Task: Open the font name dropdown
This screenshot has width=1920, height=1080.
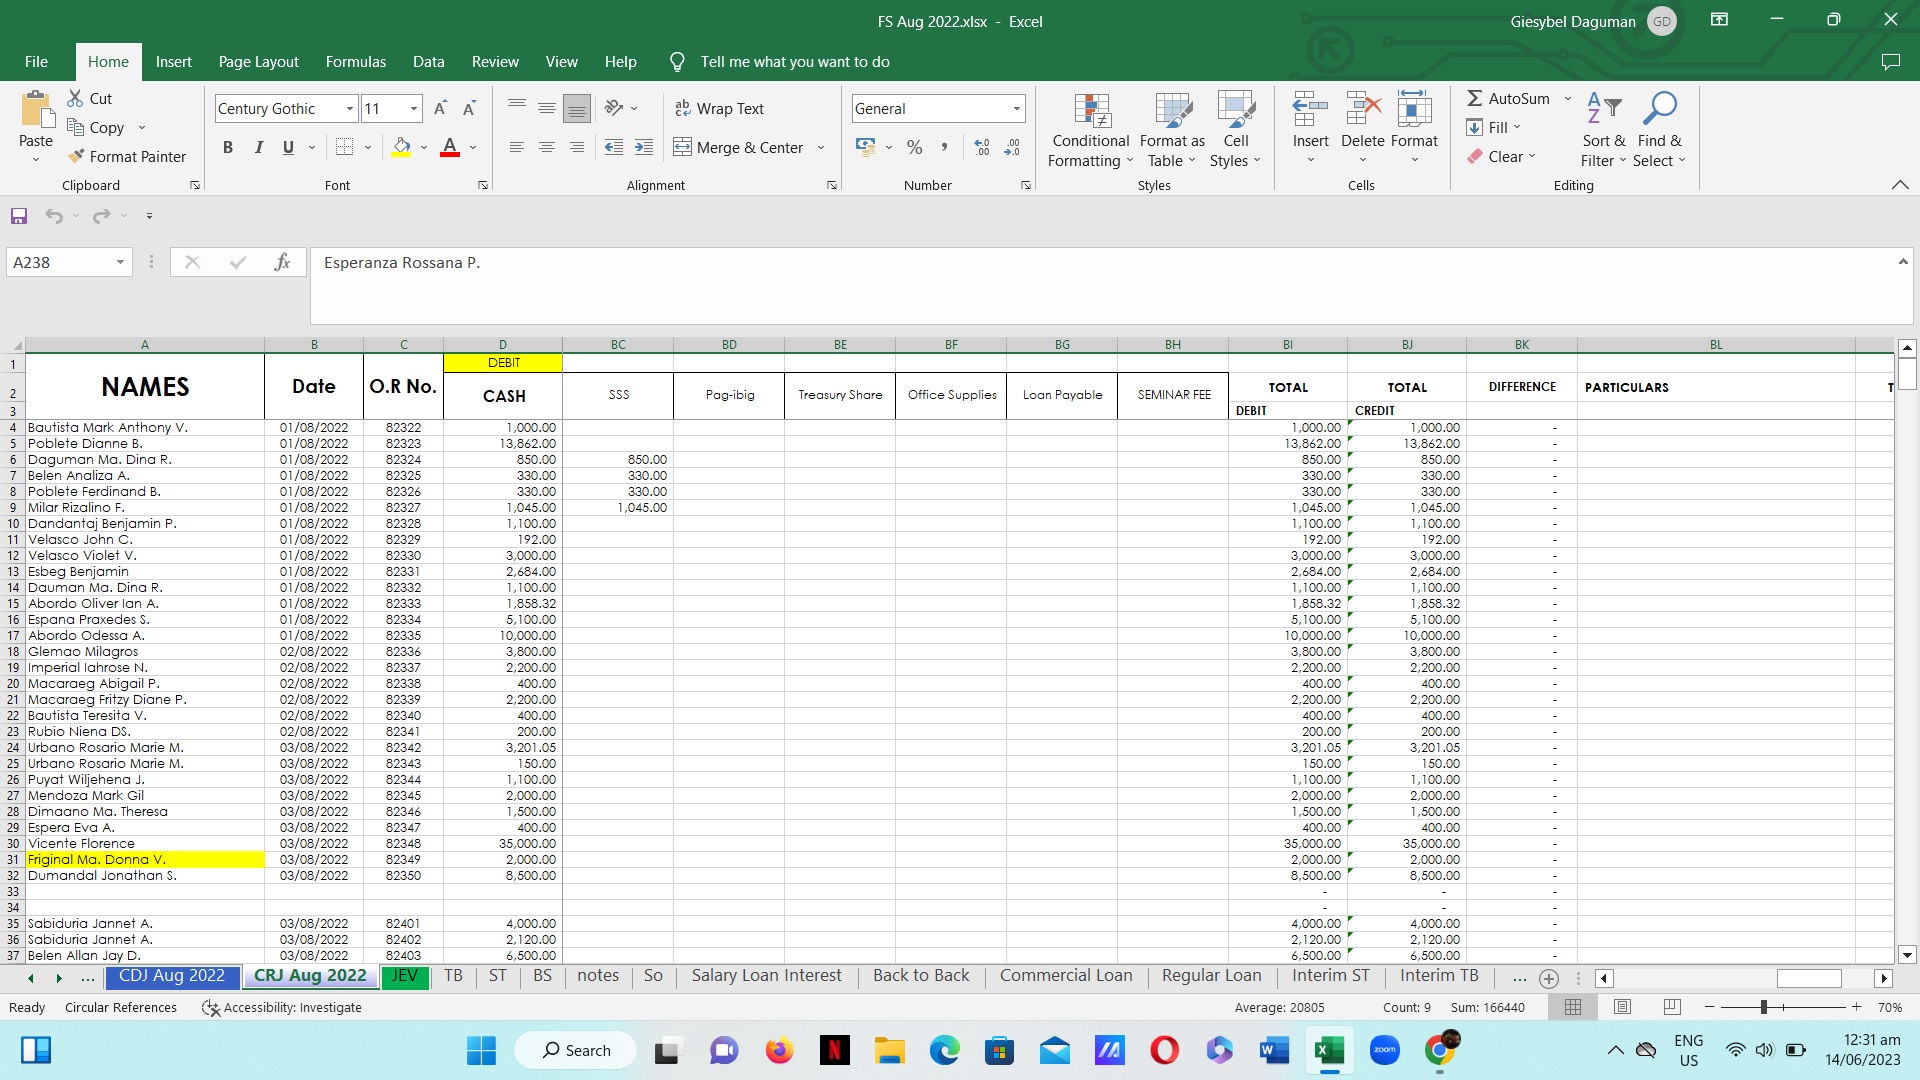Action: coord(349,108)
